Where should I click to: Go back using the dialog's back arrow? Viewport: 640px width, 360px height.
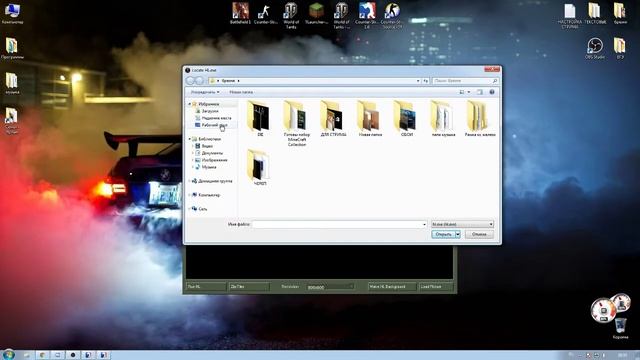pos(190,81)
